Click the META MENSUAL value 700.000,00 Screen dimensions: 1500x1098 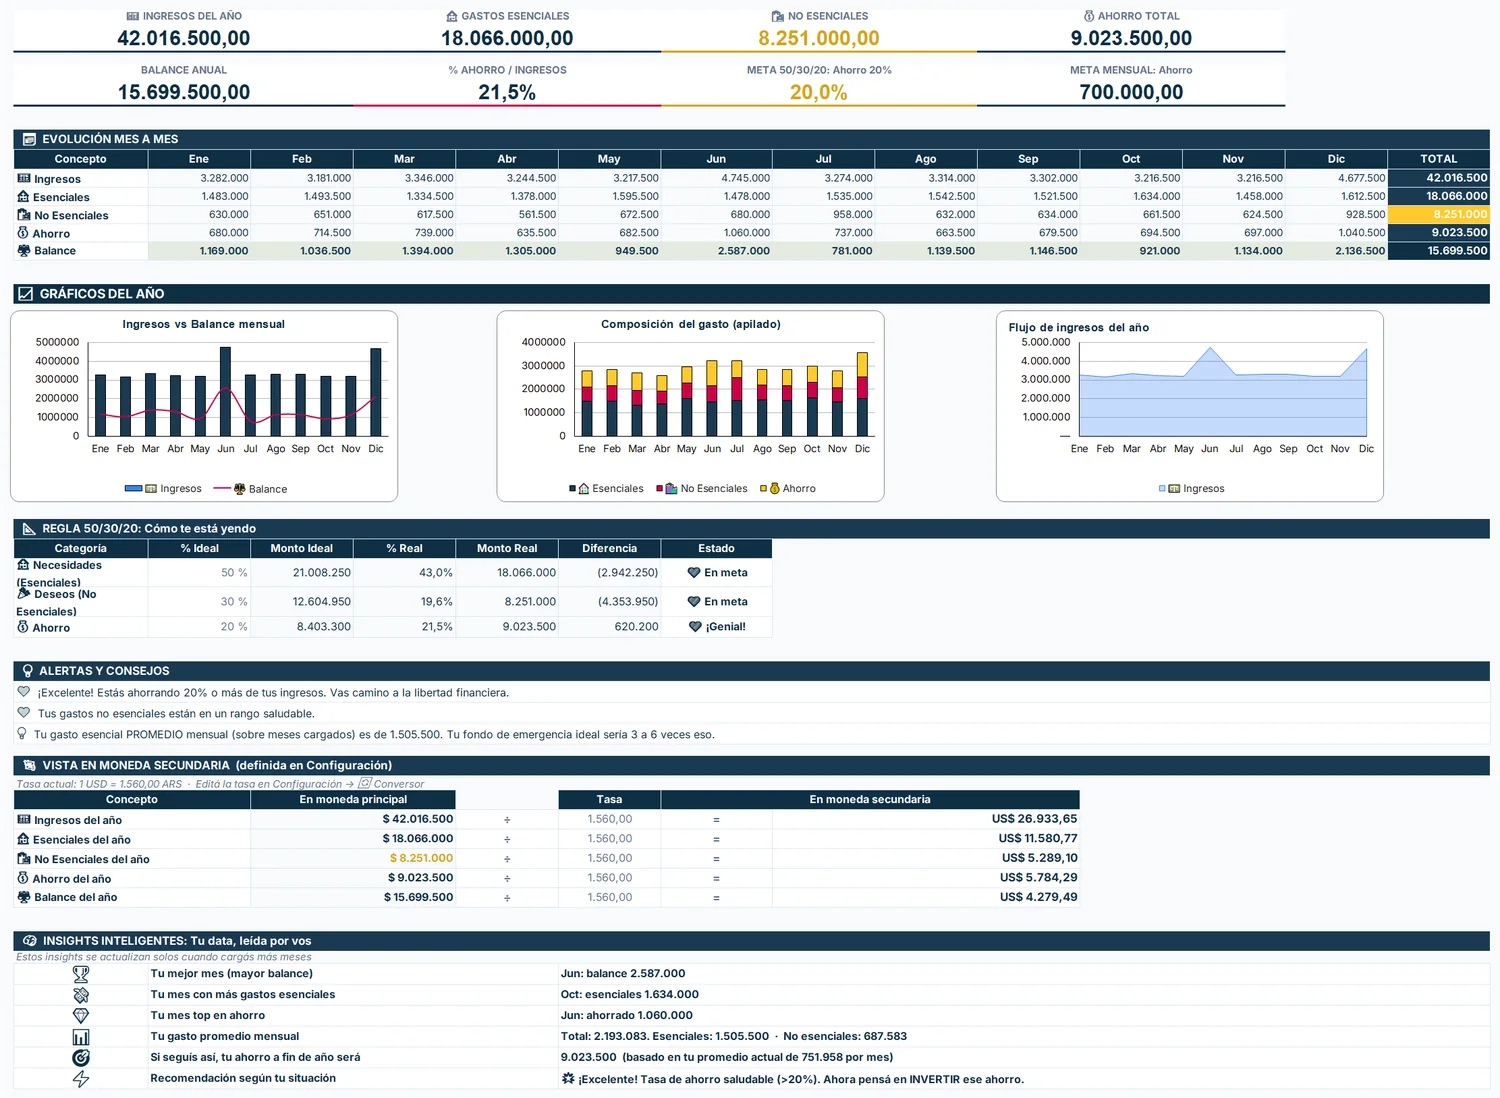coord(1131,92)
